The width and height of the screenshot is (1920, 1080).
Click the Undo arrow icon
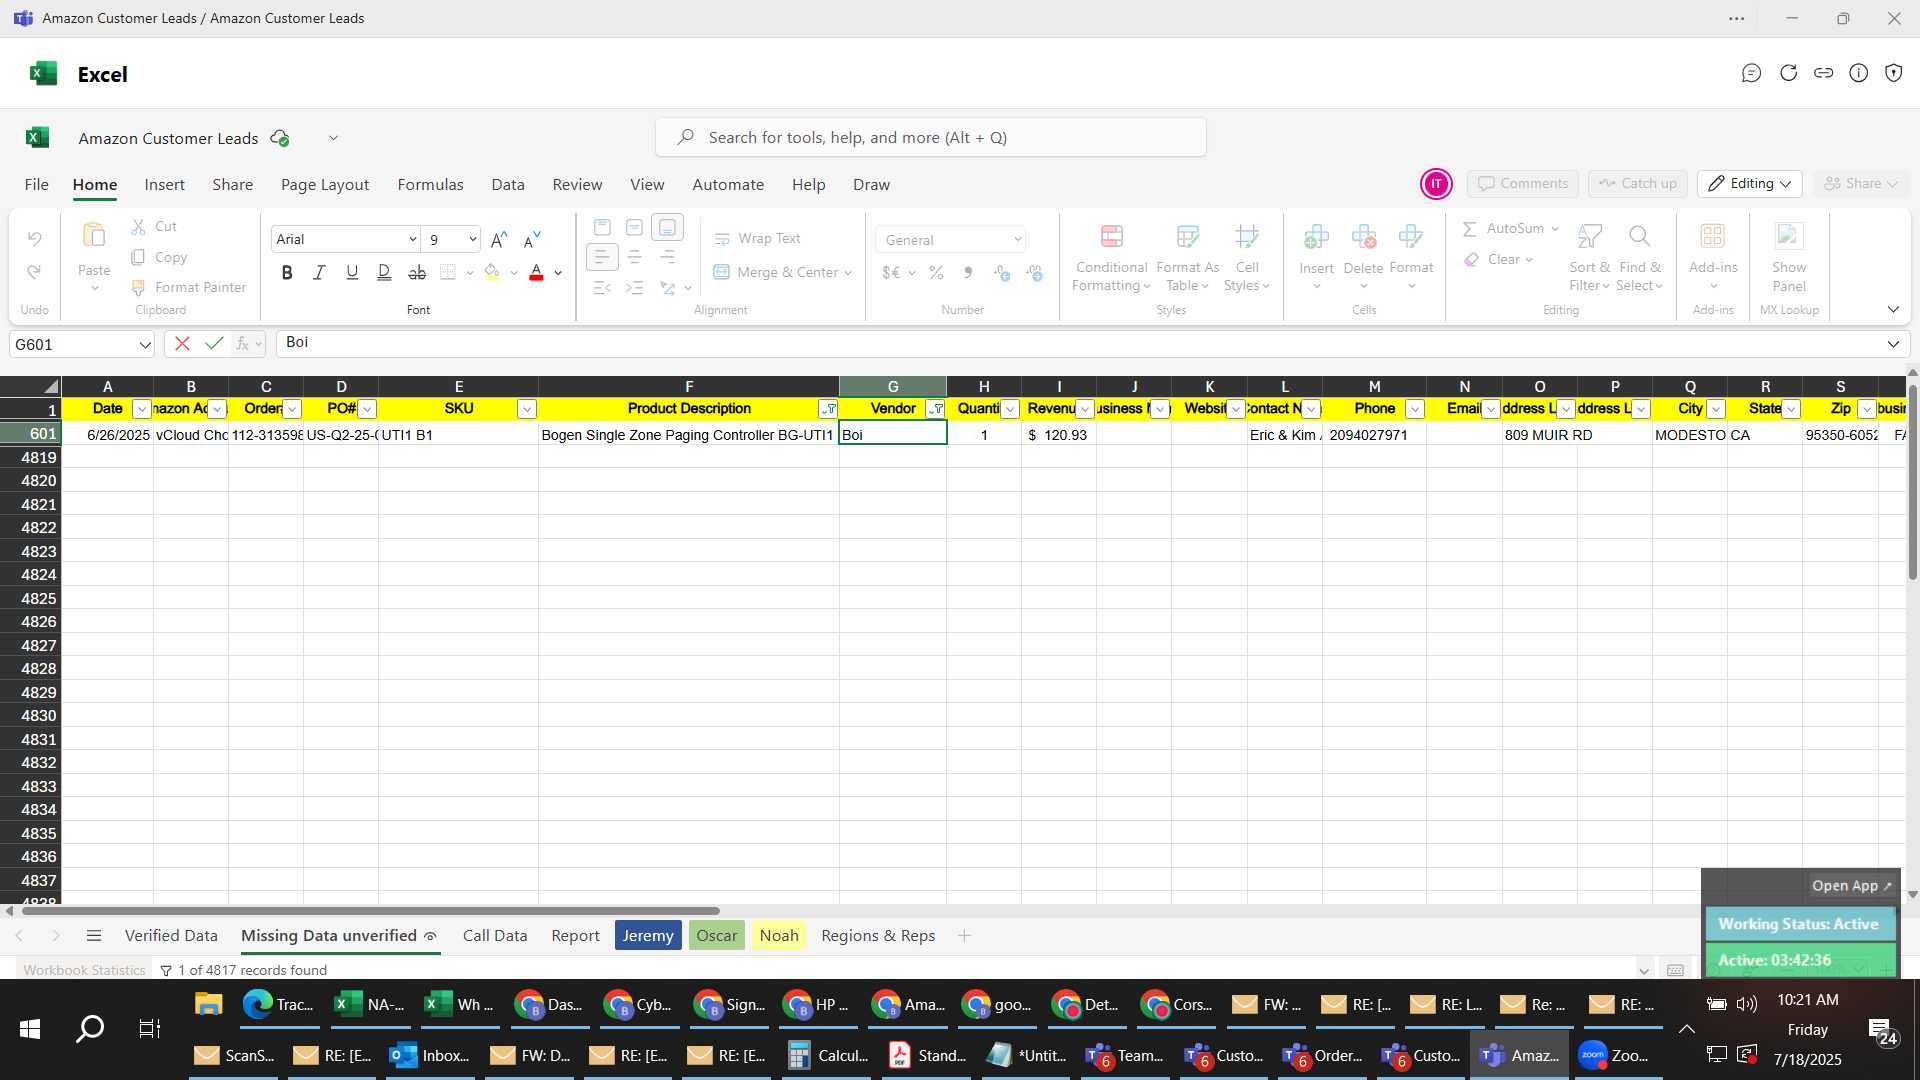pos(34,238)
